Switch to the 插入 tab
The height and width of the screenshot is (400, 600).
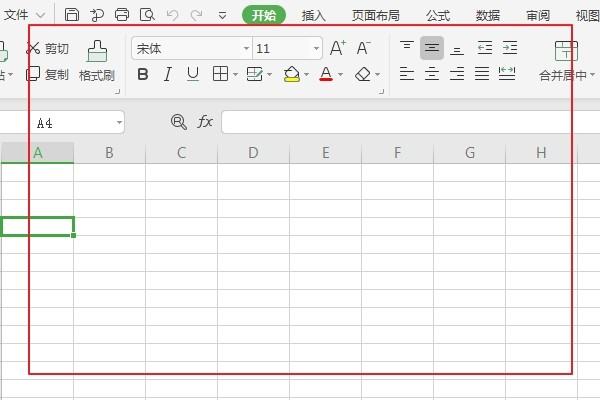click(x=313, y=15)
